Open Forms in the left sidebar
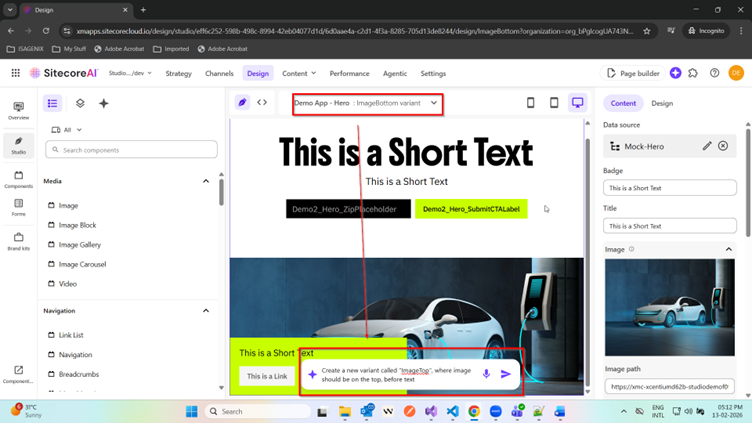752x423 pixels. [18, 208]
